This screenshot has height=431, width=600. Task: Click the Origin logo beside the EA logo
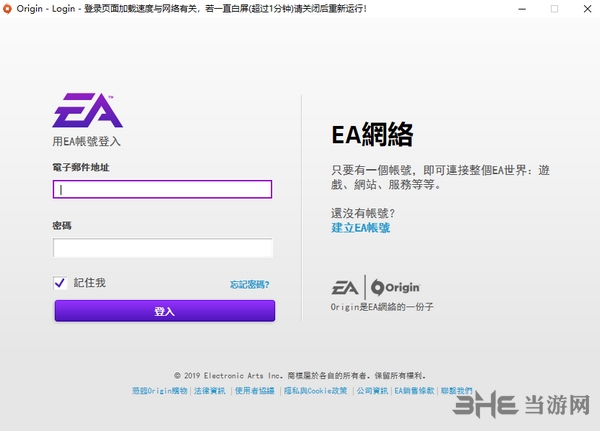click(395, 287)
